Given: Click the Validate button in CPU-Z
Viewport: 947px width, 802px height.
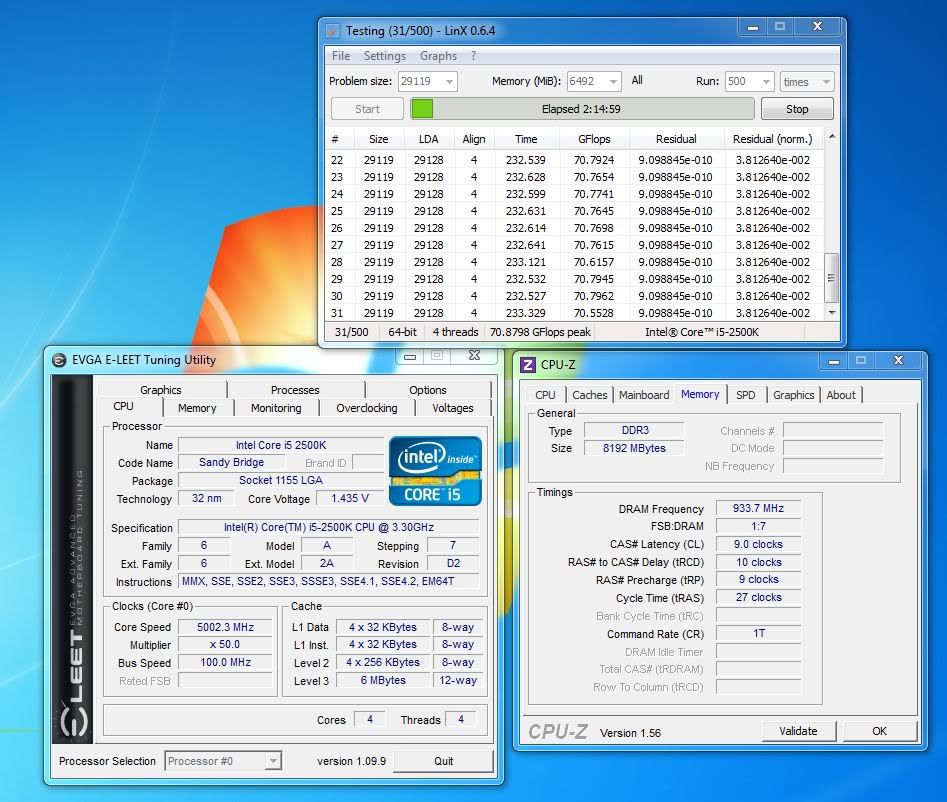Looking at the screenshot, I should 798,731.
